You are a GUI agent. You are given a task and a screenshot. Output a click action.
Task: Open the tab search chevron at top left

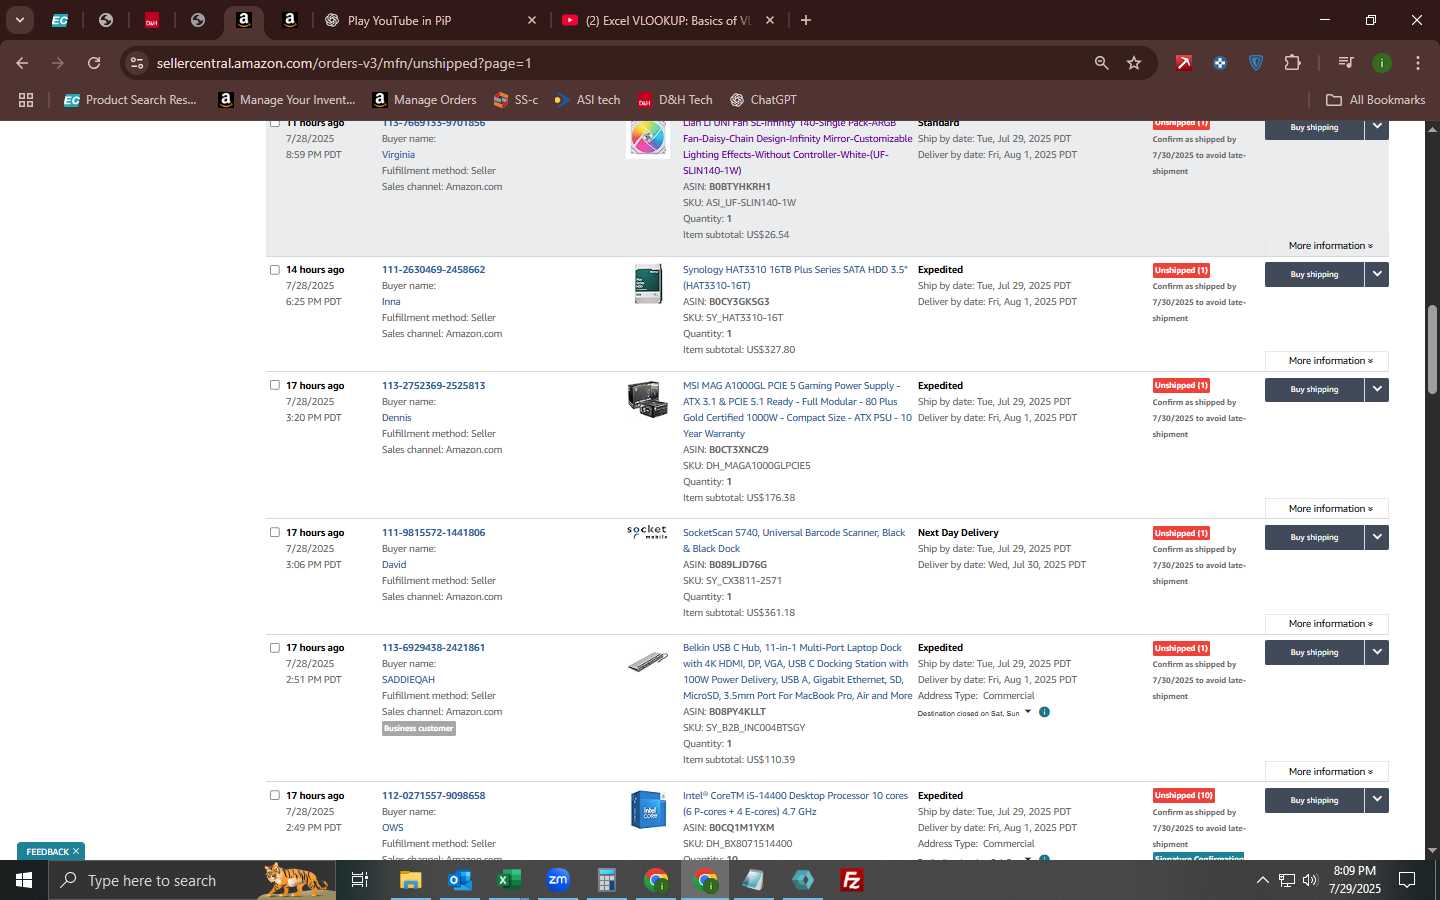click(19, 20)
